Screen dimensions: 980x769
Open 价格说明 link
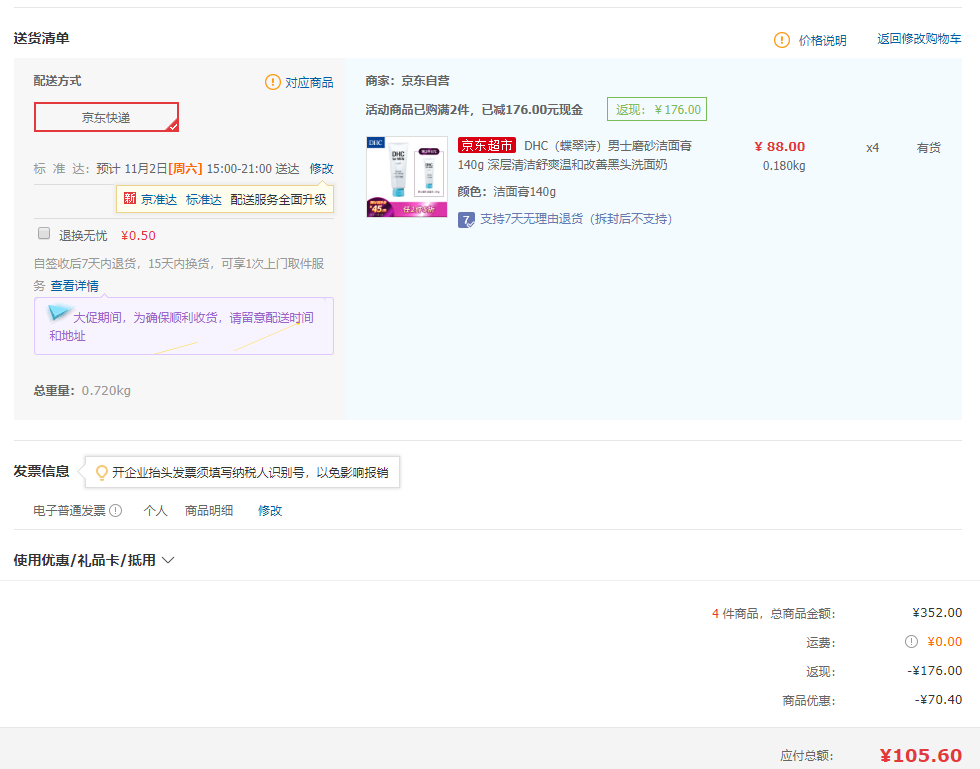(822, 41)
